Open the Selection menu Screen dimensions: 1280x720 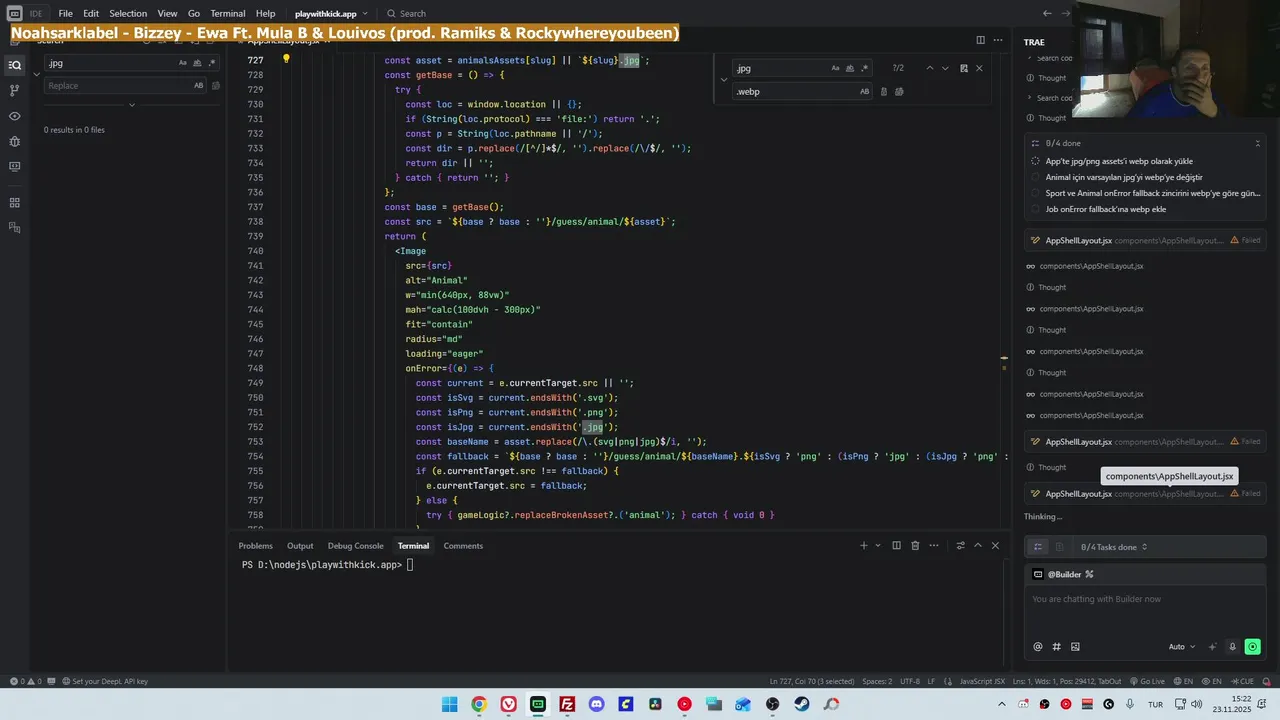point(128,13)
